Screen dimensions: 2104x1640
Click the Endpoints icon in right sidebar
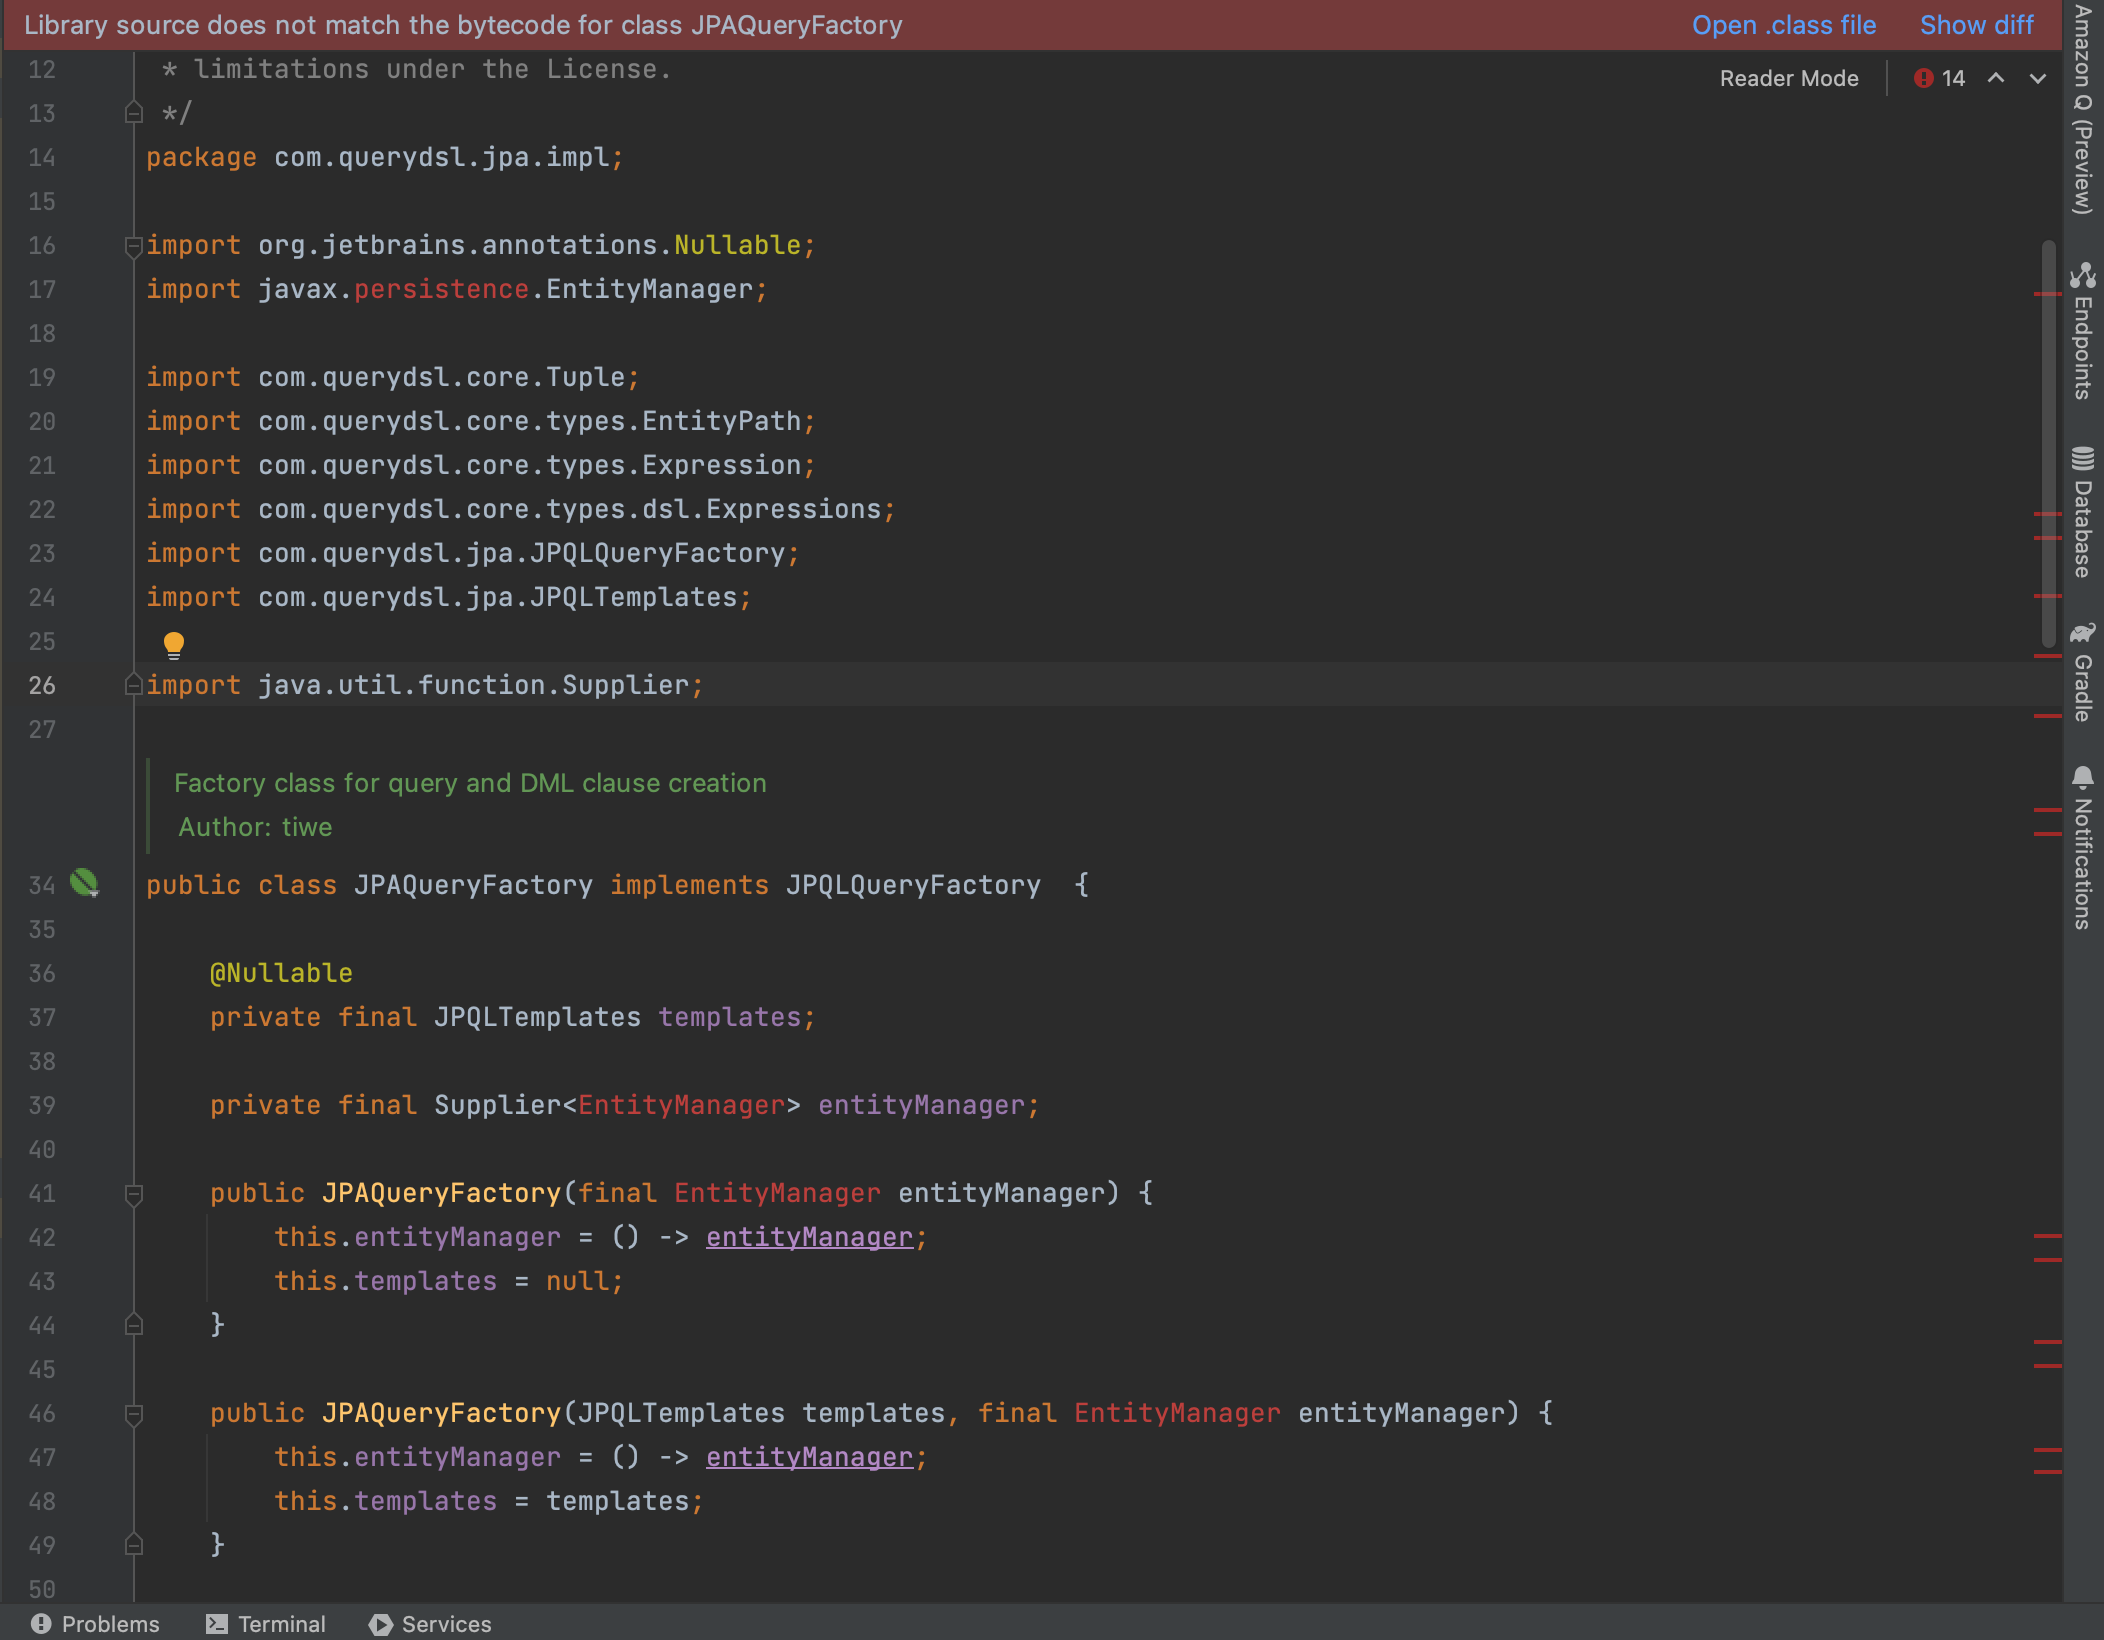click(2083, 275)
